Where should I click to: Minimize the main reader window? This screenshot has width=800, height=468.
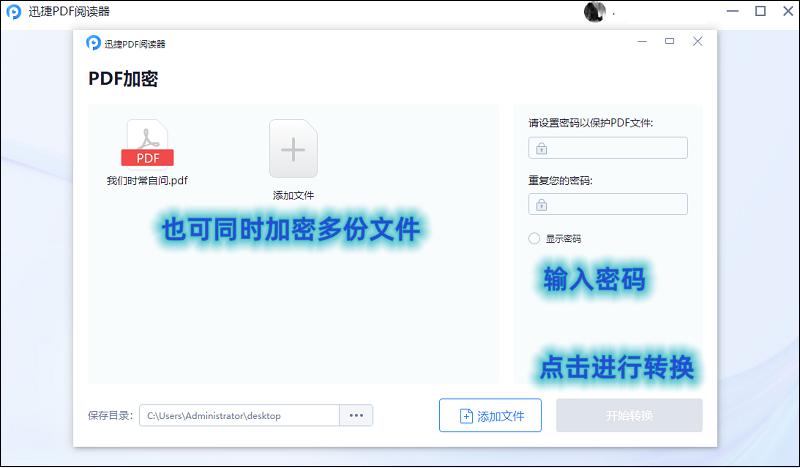click(733, 11)
